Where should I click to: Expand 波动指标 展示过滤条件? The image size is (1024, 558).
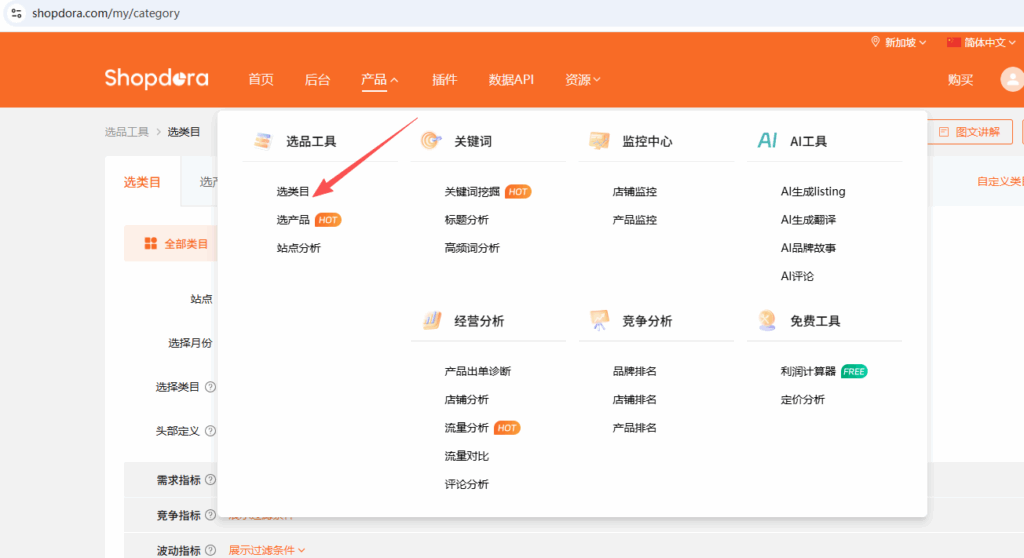(x=267, y=550)
